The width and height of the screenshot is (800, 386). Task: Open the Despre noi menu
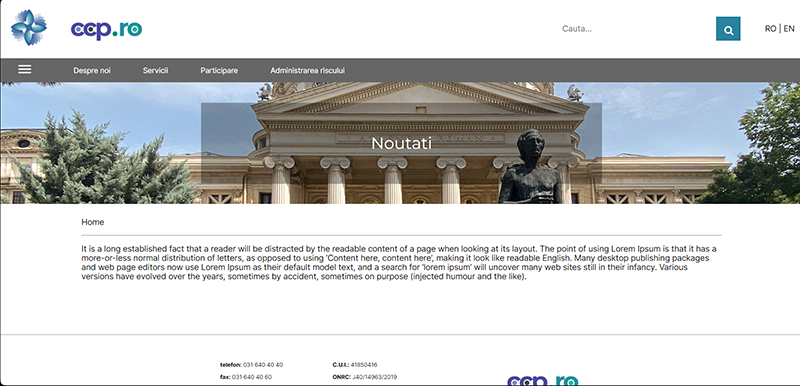tap(92, 70)
